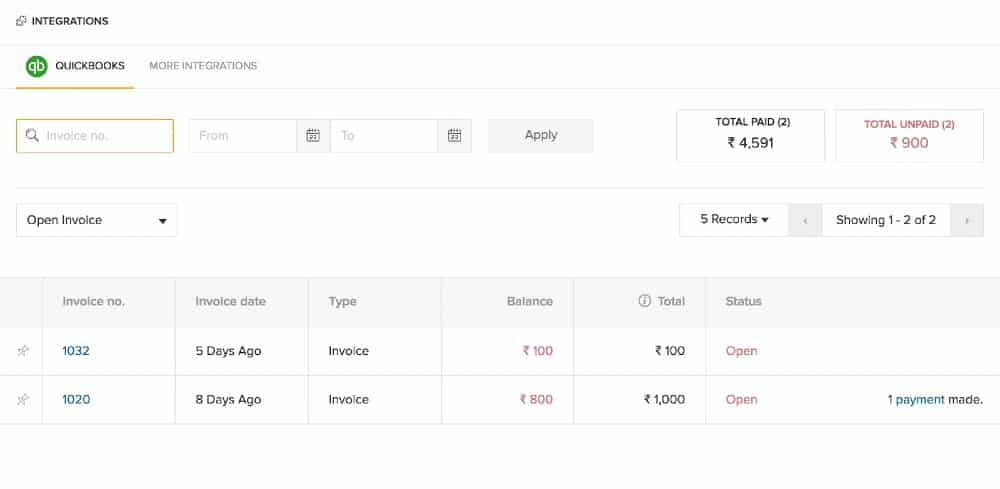Pin invoice 1020 with the pin icon

tap(22, 399)
